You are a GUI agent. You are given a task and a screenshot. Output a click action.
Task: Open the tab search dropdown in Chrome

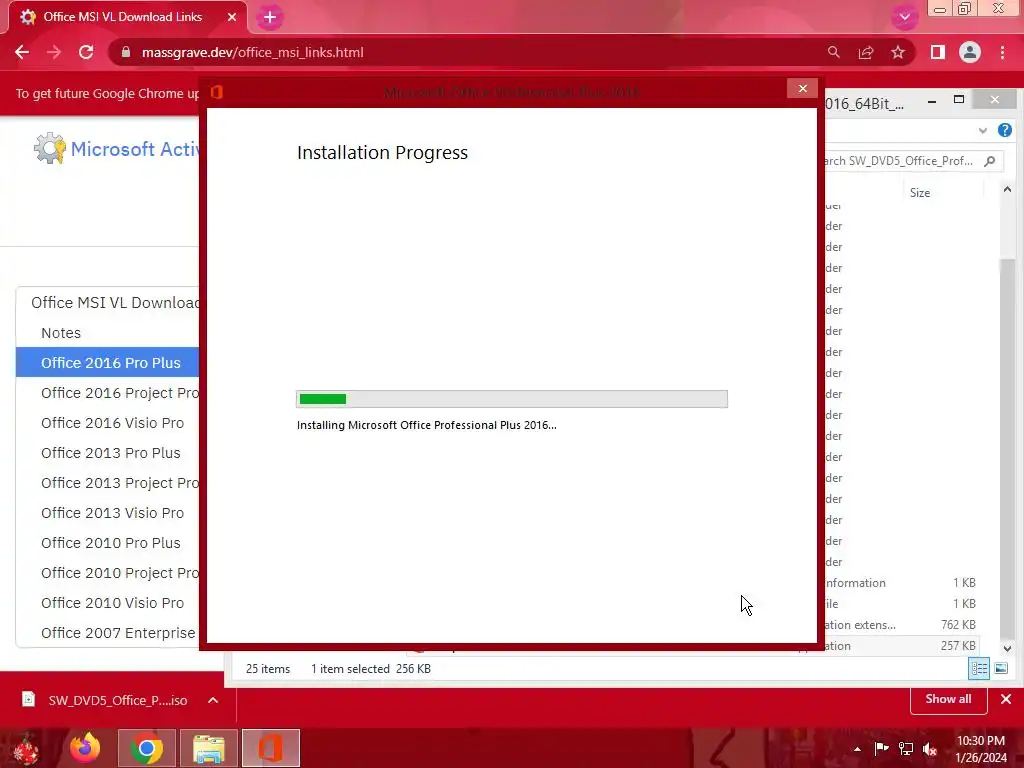(904, 17)
